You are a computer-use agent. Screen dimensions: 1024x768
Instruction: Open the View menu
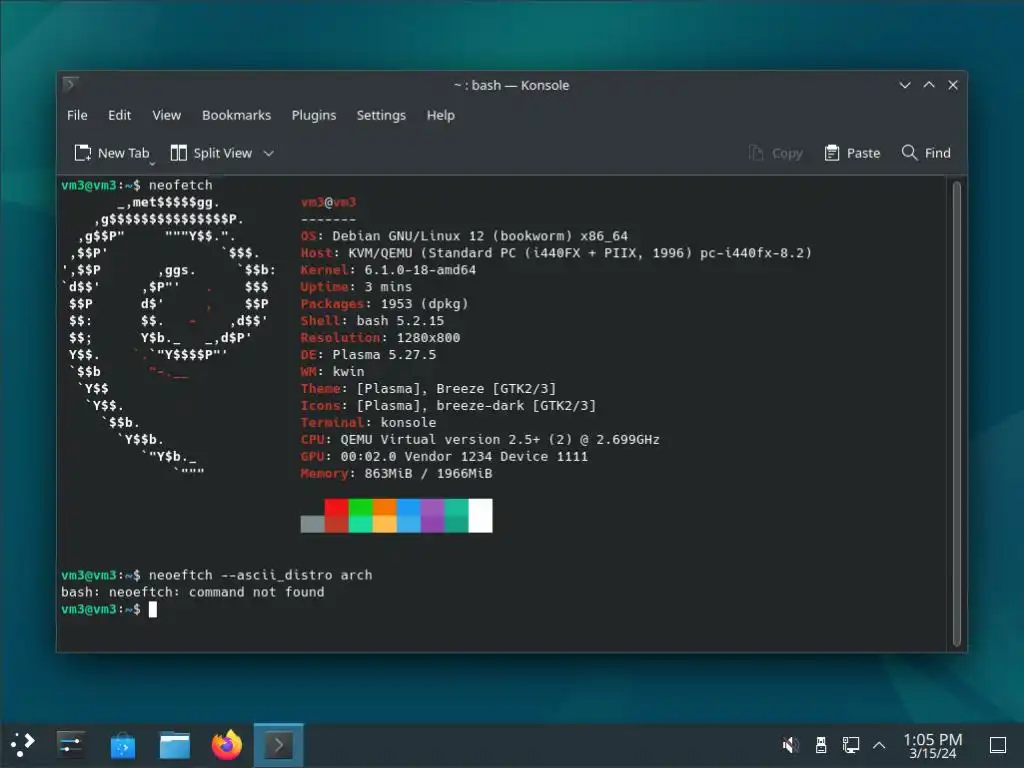pos(167,115)
